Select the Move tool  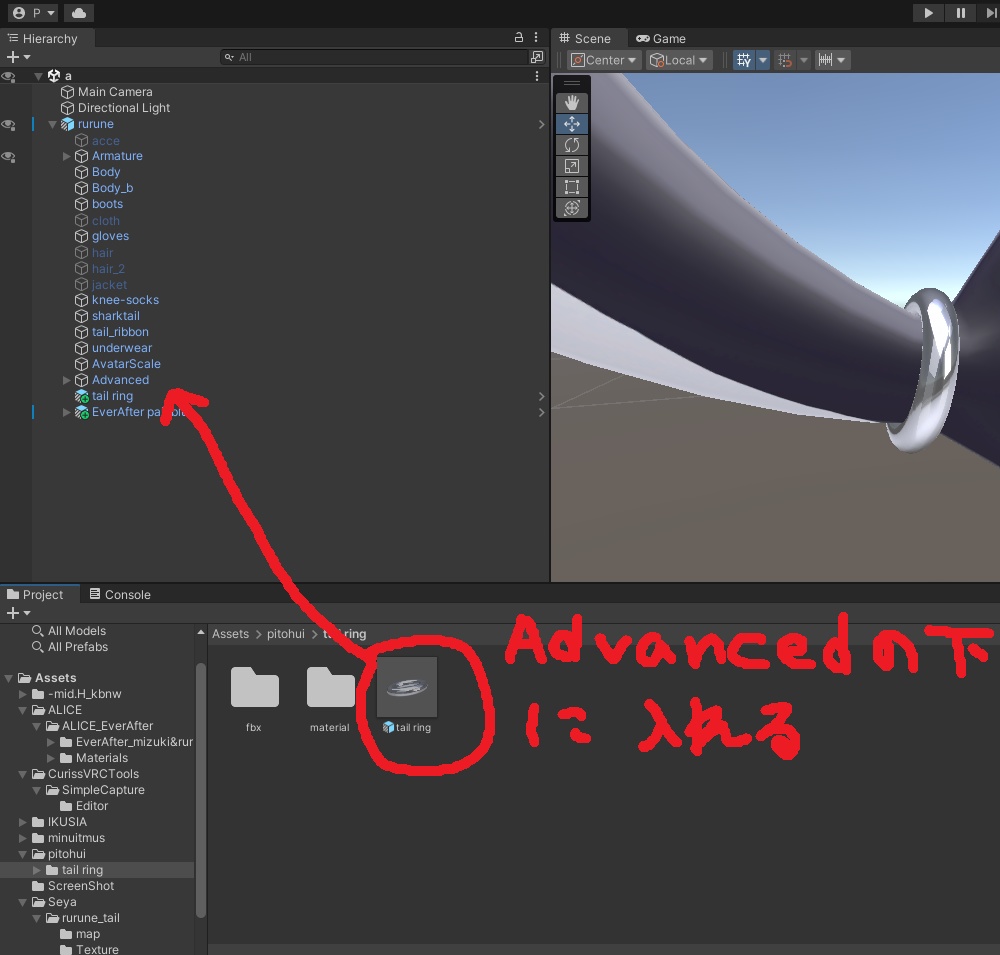tap(571, 124)
